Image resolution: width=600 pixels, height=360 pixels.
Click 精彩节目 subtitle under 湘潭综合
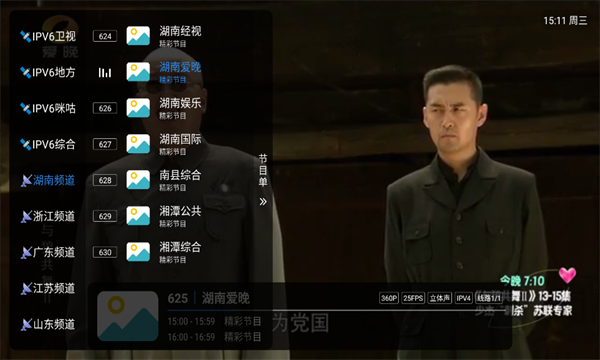(x=173, y=260)
